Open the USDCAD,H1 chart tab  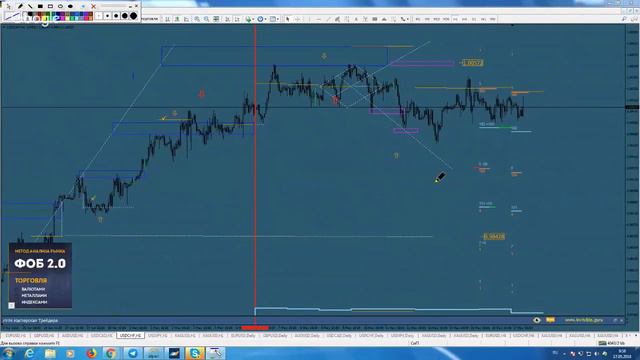[x=101, y=336]
